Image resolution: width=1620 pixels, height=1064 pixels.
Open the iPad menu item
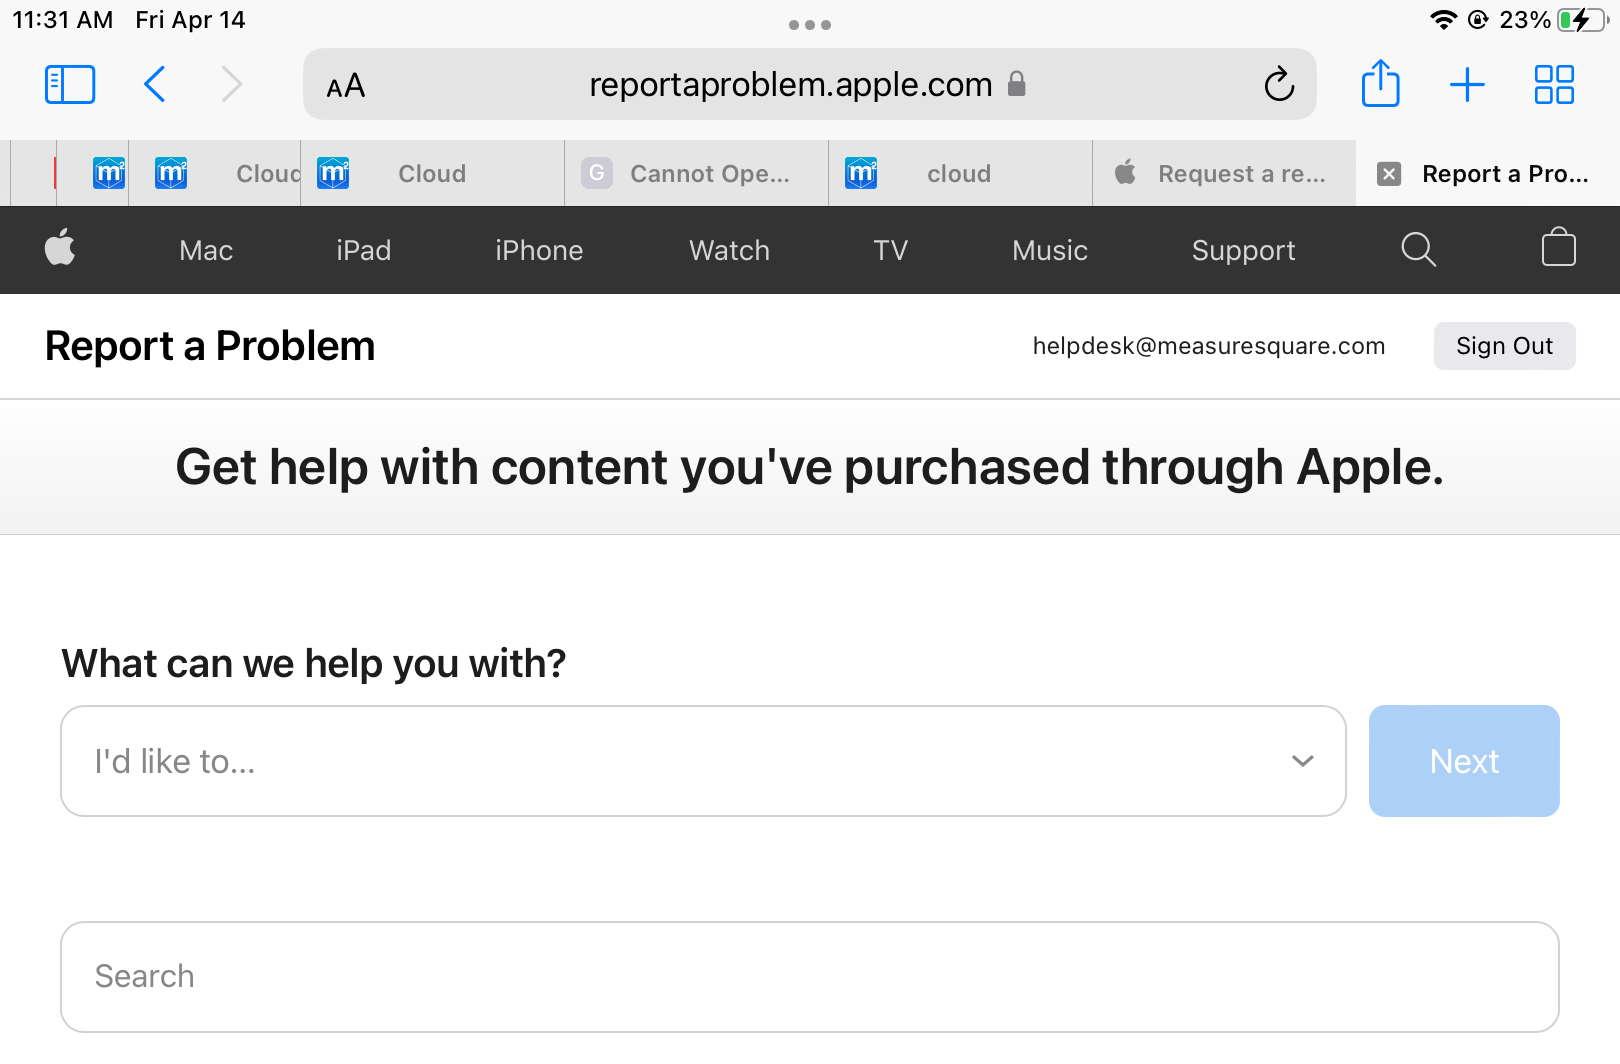pyautogui.click(x=364, y=250)
